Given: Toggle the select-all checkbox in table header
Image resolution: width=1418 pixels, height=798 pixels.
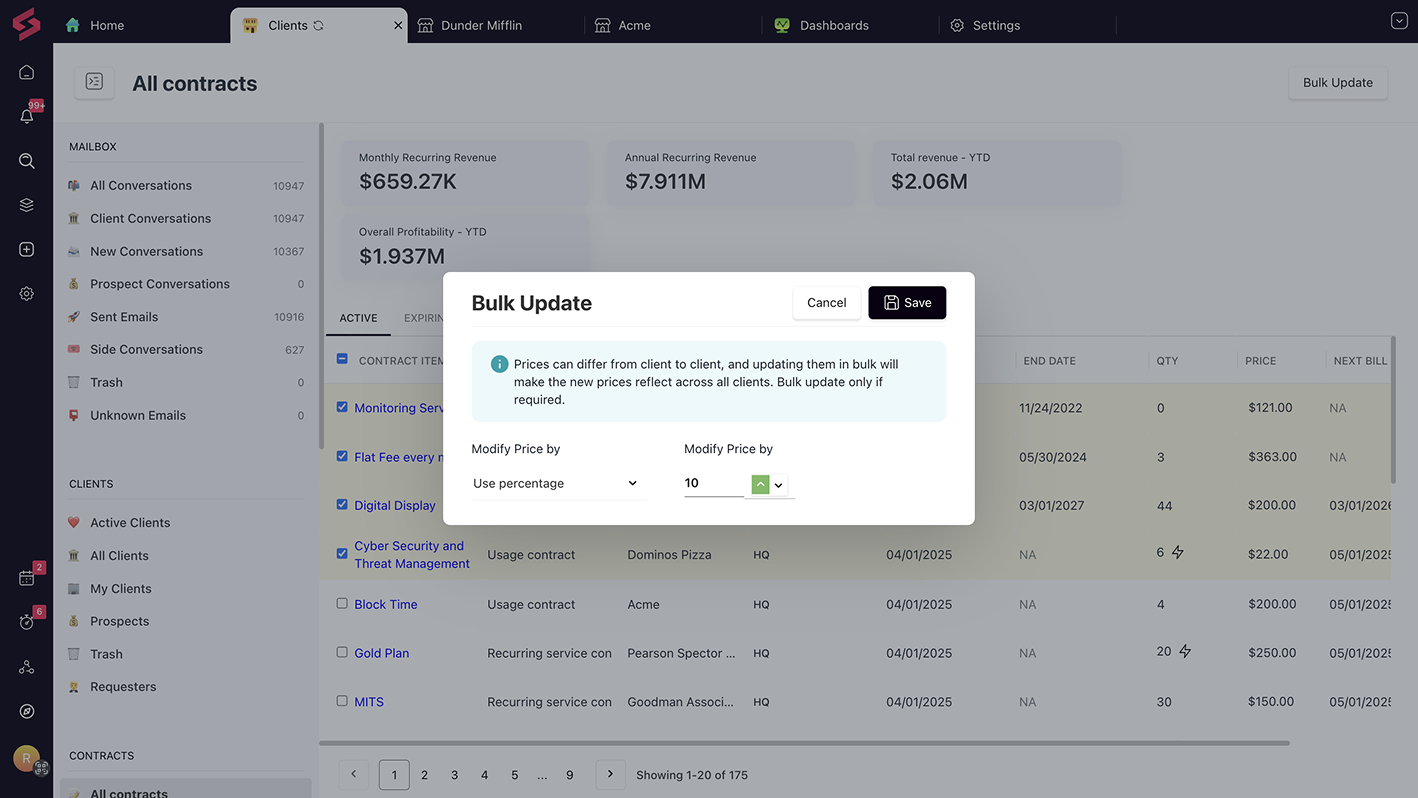Looking at the screenshot, I should click(342, 359).
